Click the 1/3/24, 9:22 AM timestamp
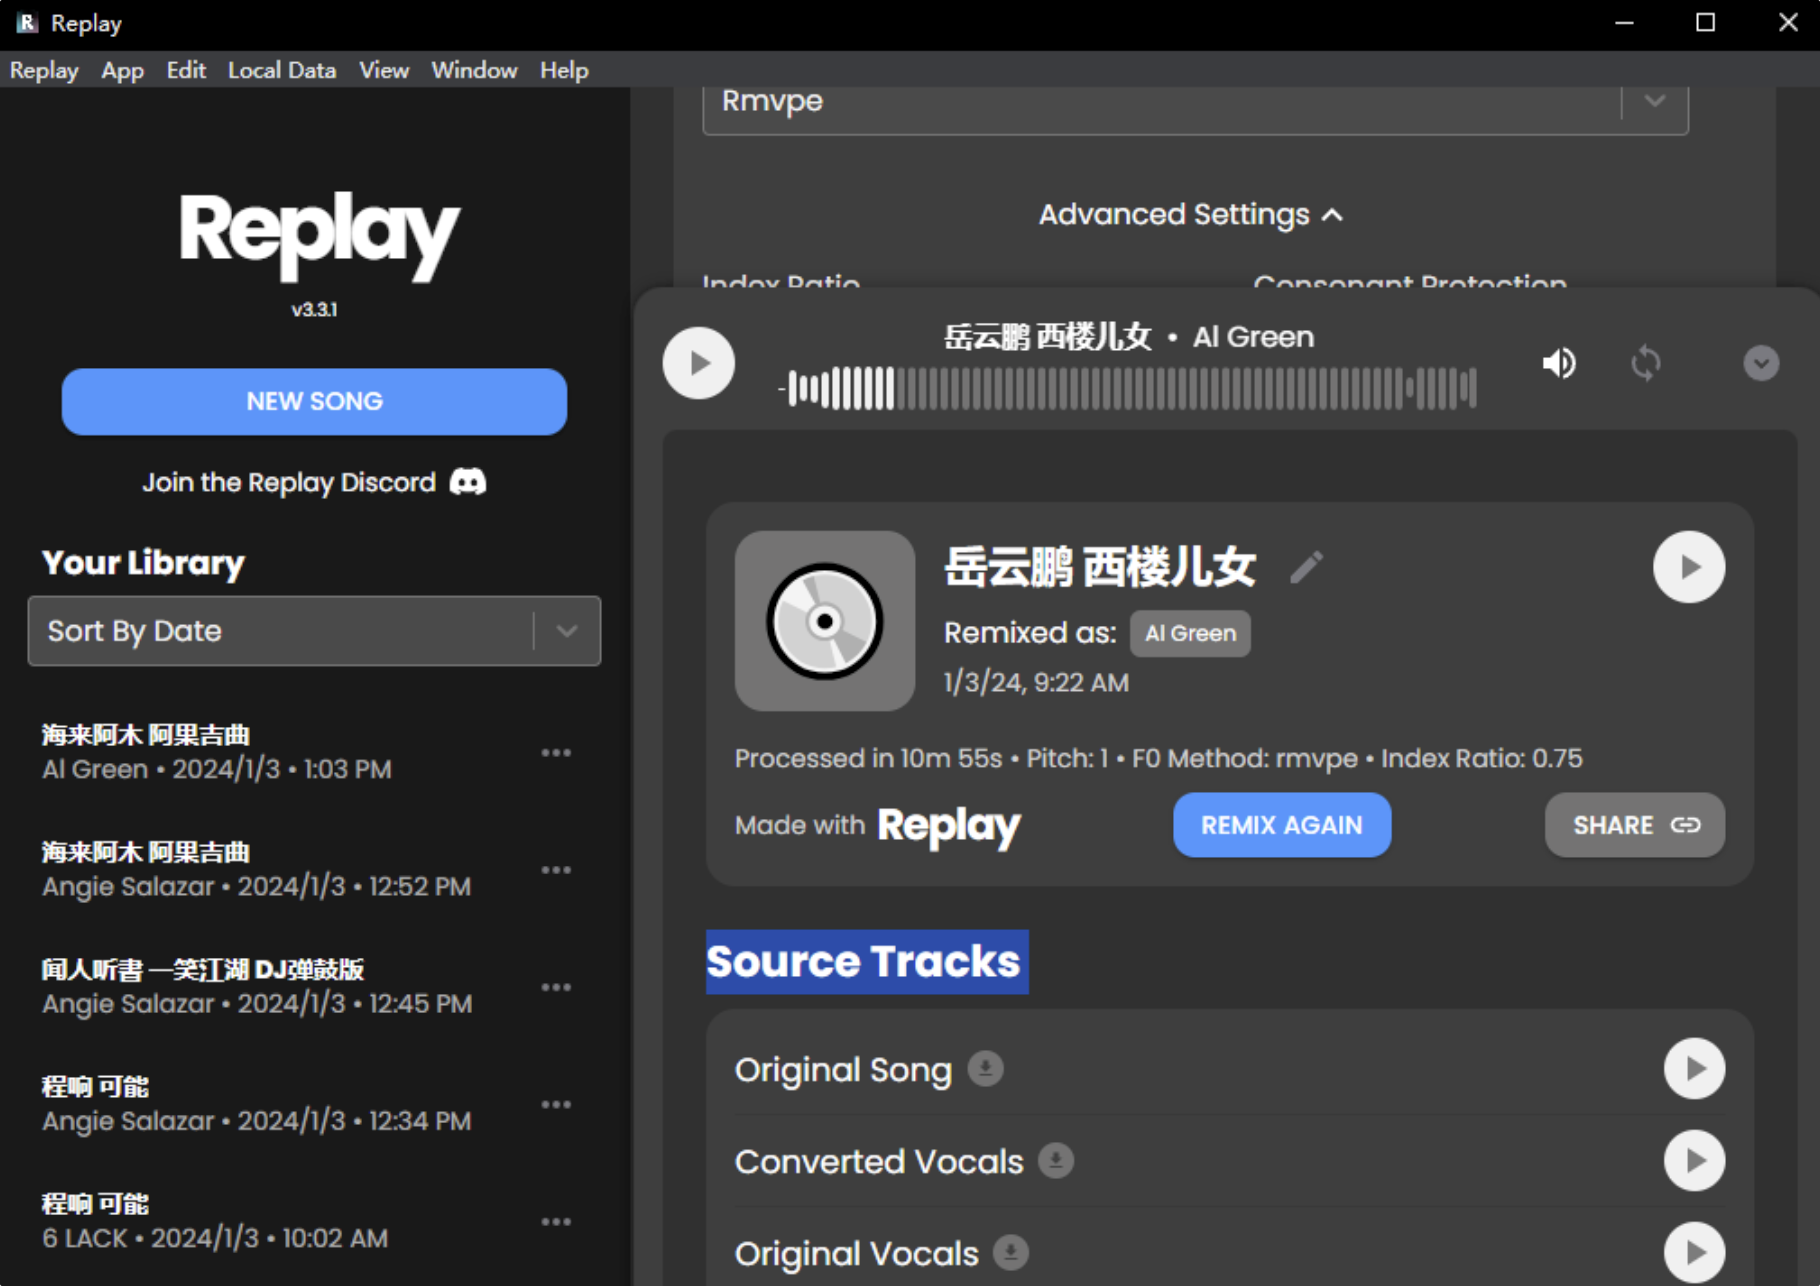Screen dimensions: 1820x1286 [1036, 682]
